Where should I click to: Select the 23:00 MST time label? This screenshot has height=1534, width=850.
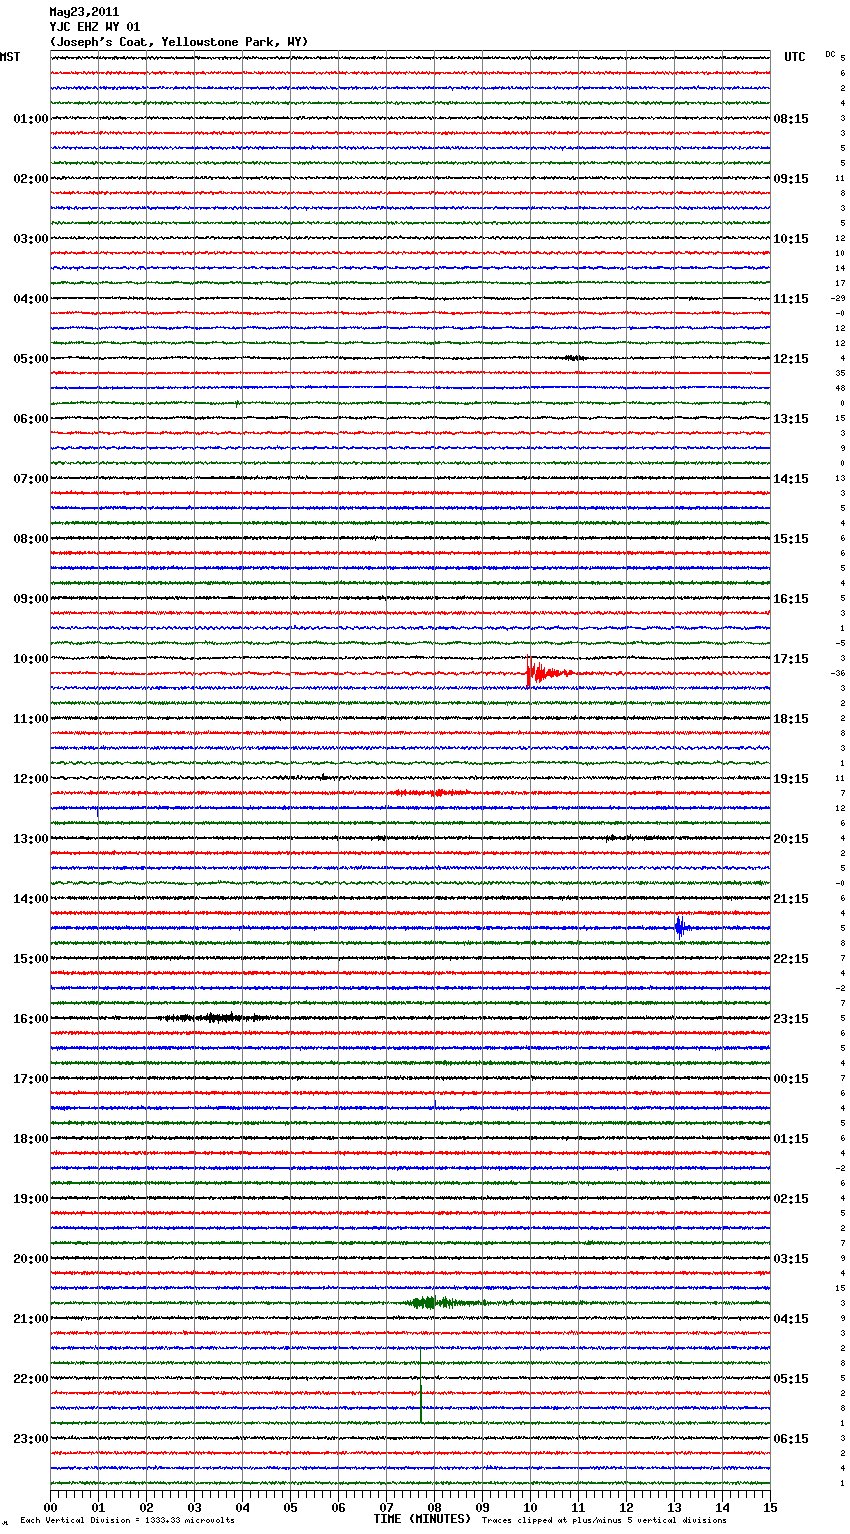click(31, 1439)
